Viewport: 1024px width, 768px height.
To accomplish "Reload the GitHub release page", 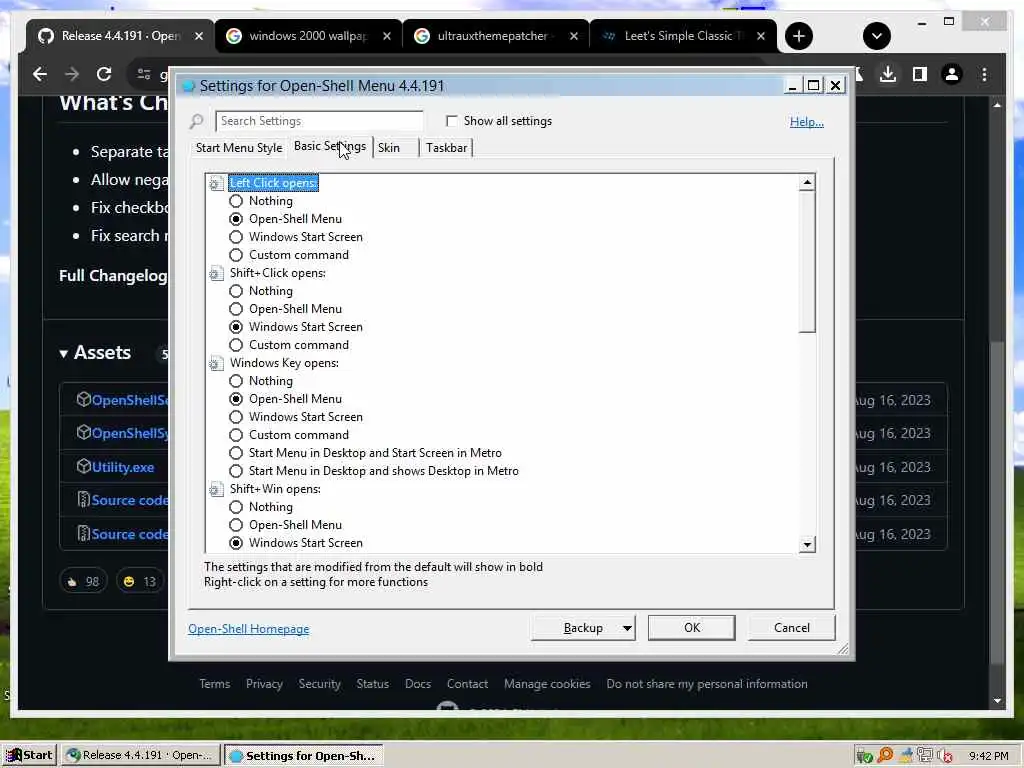I will coord(104,74).
